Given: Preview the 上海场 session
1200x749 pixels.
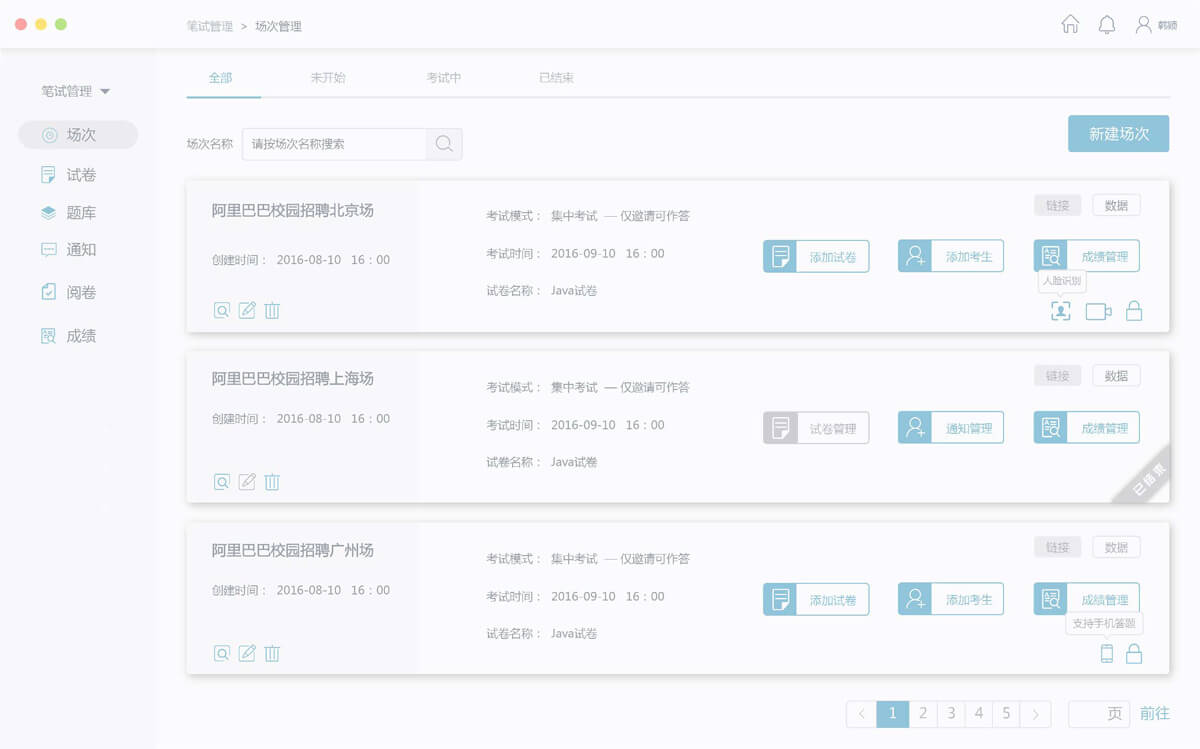Looking at the screenshot, I should click(x=222, y=482).
